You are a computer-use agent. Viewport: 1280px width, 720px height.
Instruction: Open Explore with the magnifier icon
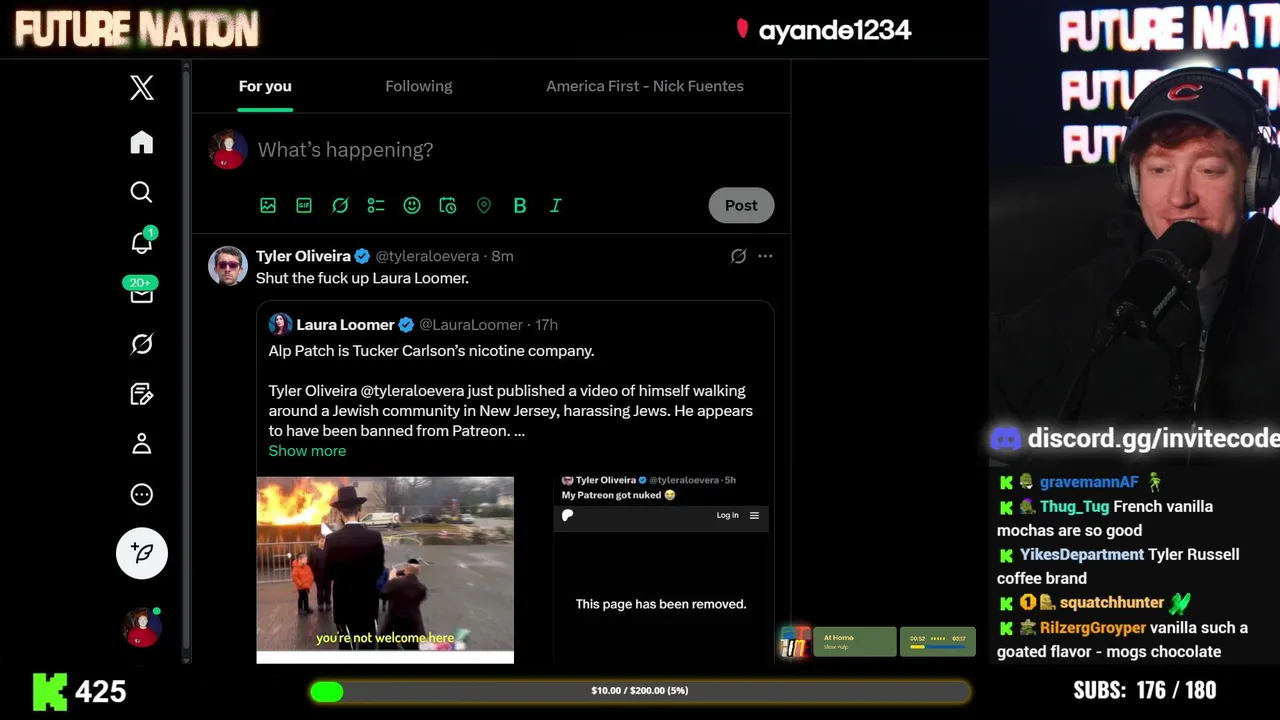tap(142, 192)
